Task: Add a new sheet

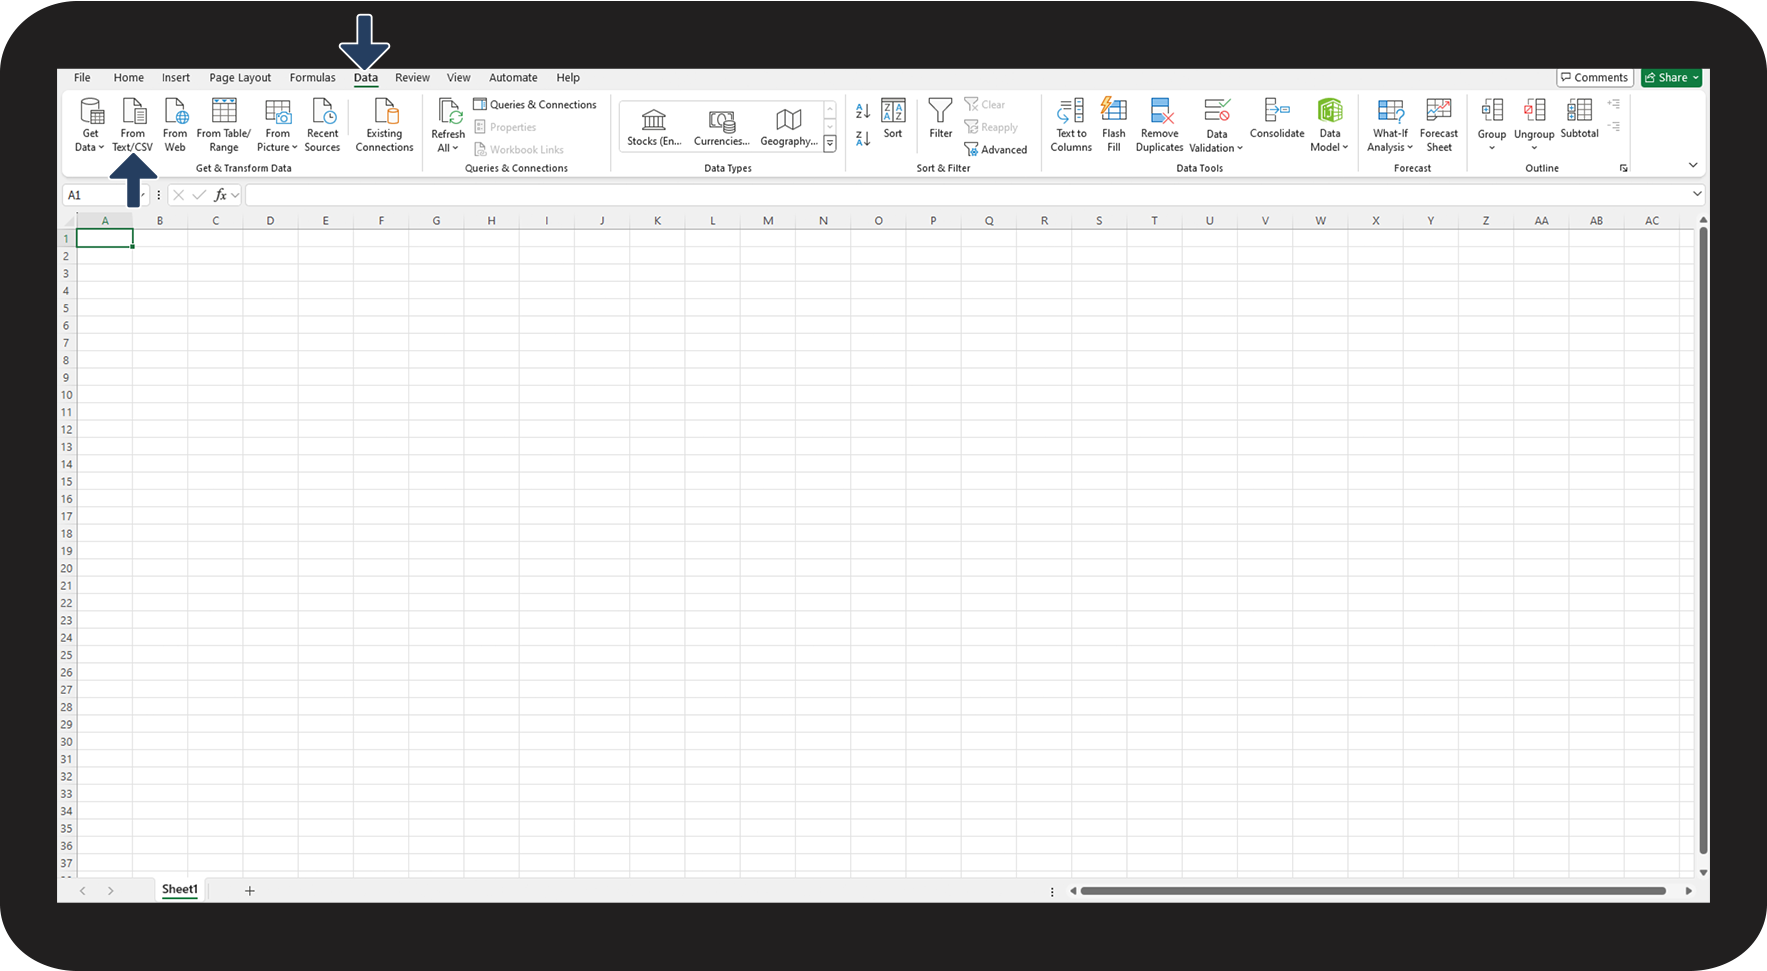Action: [250, 891]
